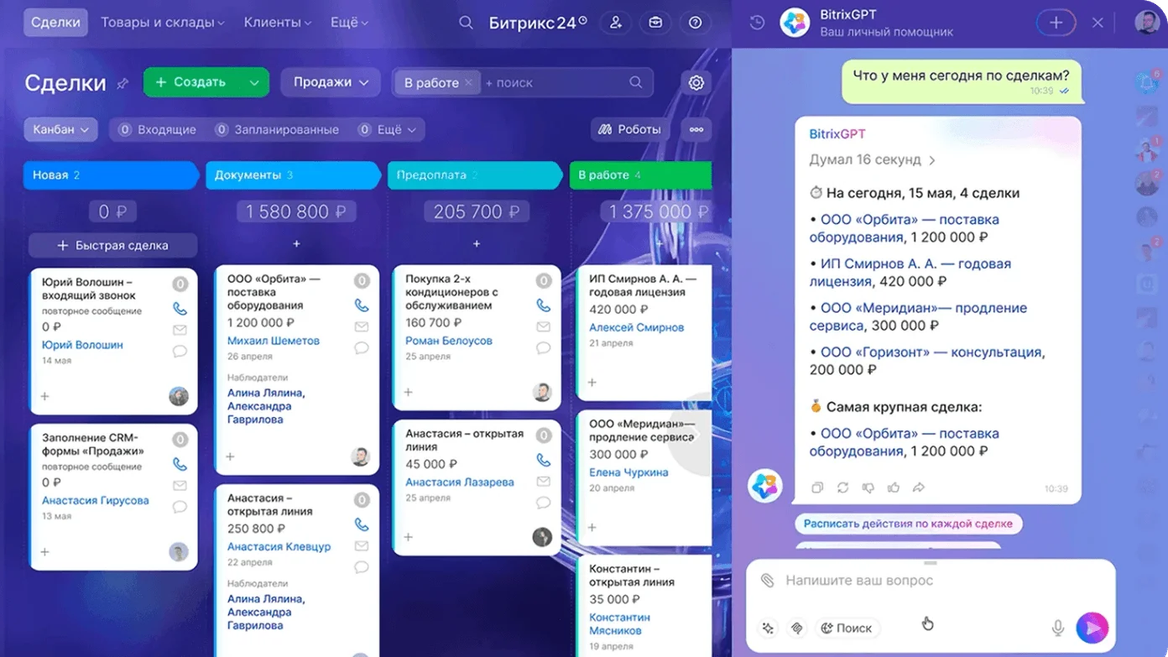This screenshot has width=1168, height=657.
Task: Select the В работе stage column header
Action: point(641,175)
